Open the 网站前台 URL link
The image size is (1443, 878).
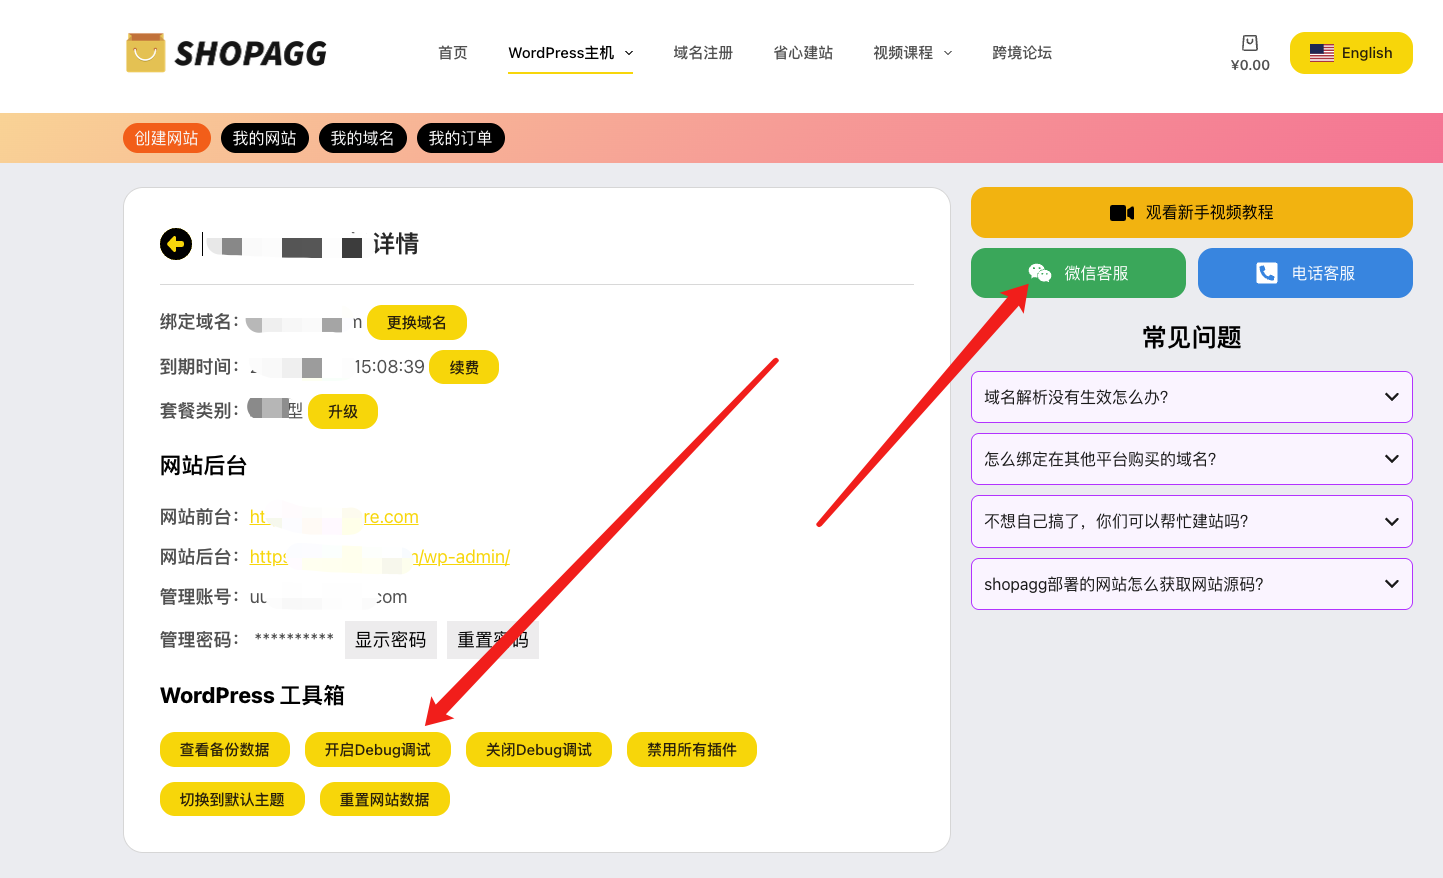coord(334,517)
